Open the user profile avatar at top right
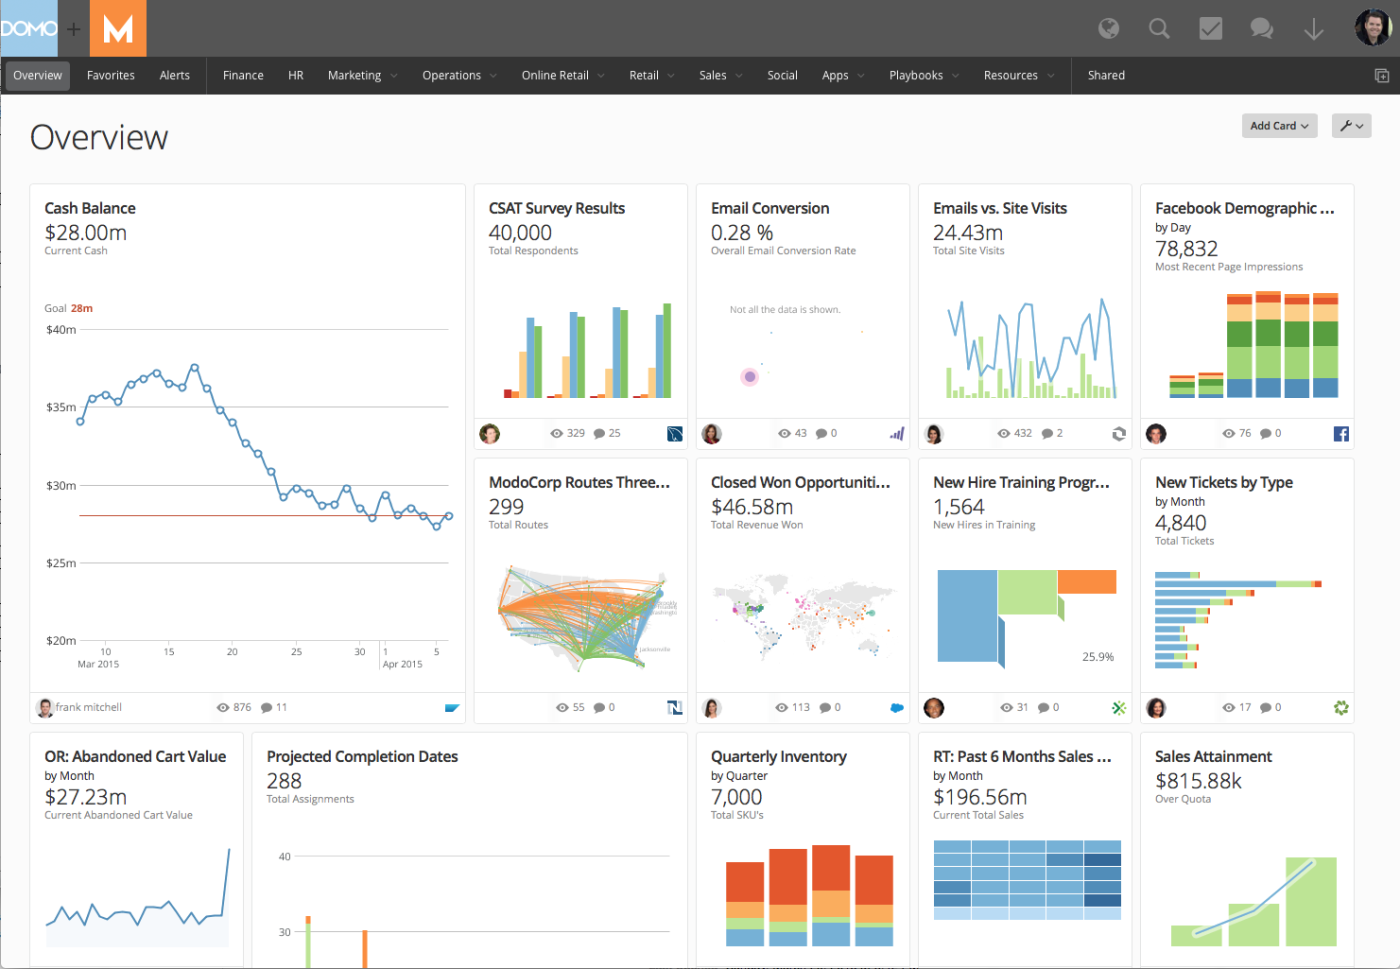 [x=1373, y=28]
